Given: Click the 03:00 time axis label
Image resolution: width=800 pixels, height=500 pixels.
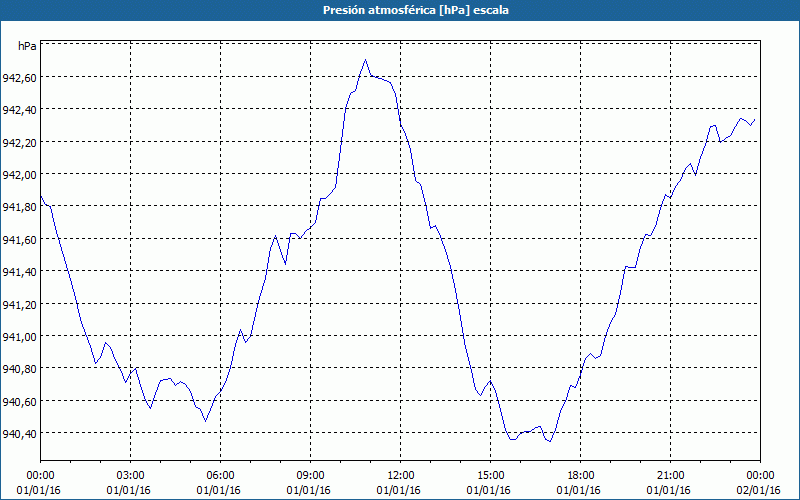Looking at the screenshot, I should [131, 476].
